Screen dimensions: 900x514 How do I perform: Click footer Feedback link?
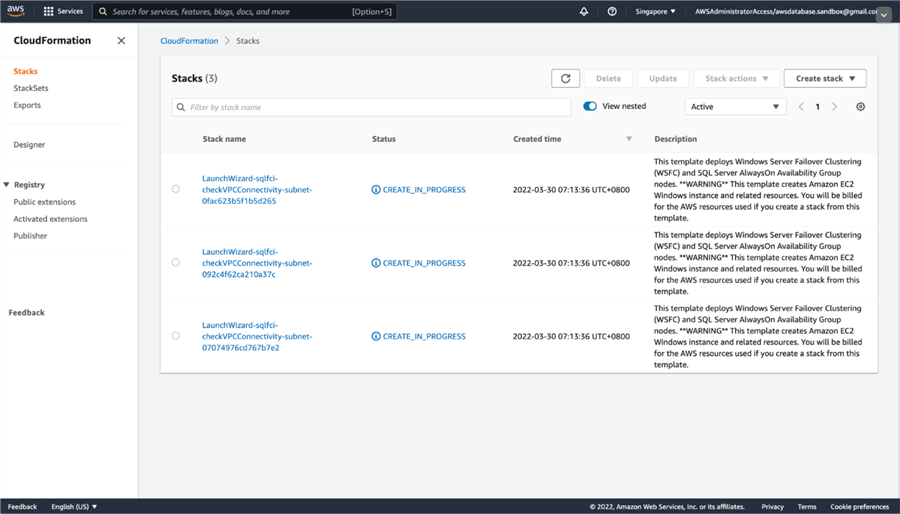click(22, 507)
